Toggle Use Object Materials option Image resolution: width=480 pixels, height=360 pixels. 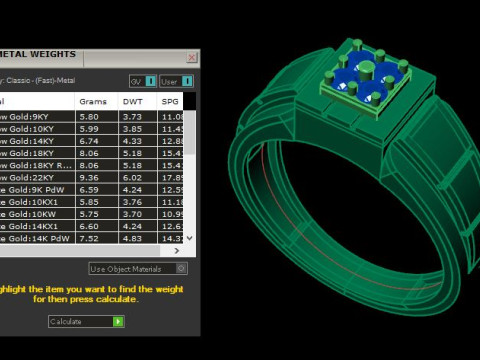pos(138,269)
